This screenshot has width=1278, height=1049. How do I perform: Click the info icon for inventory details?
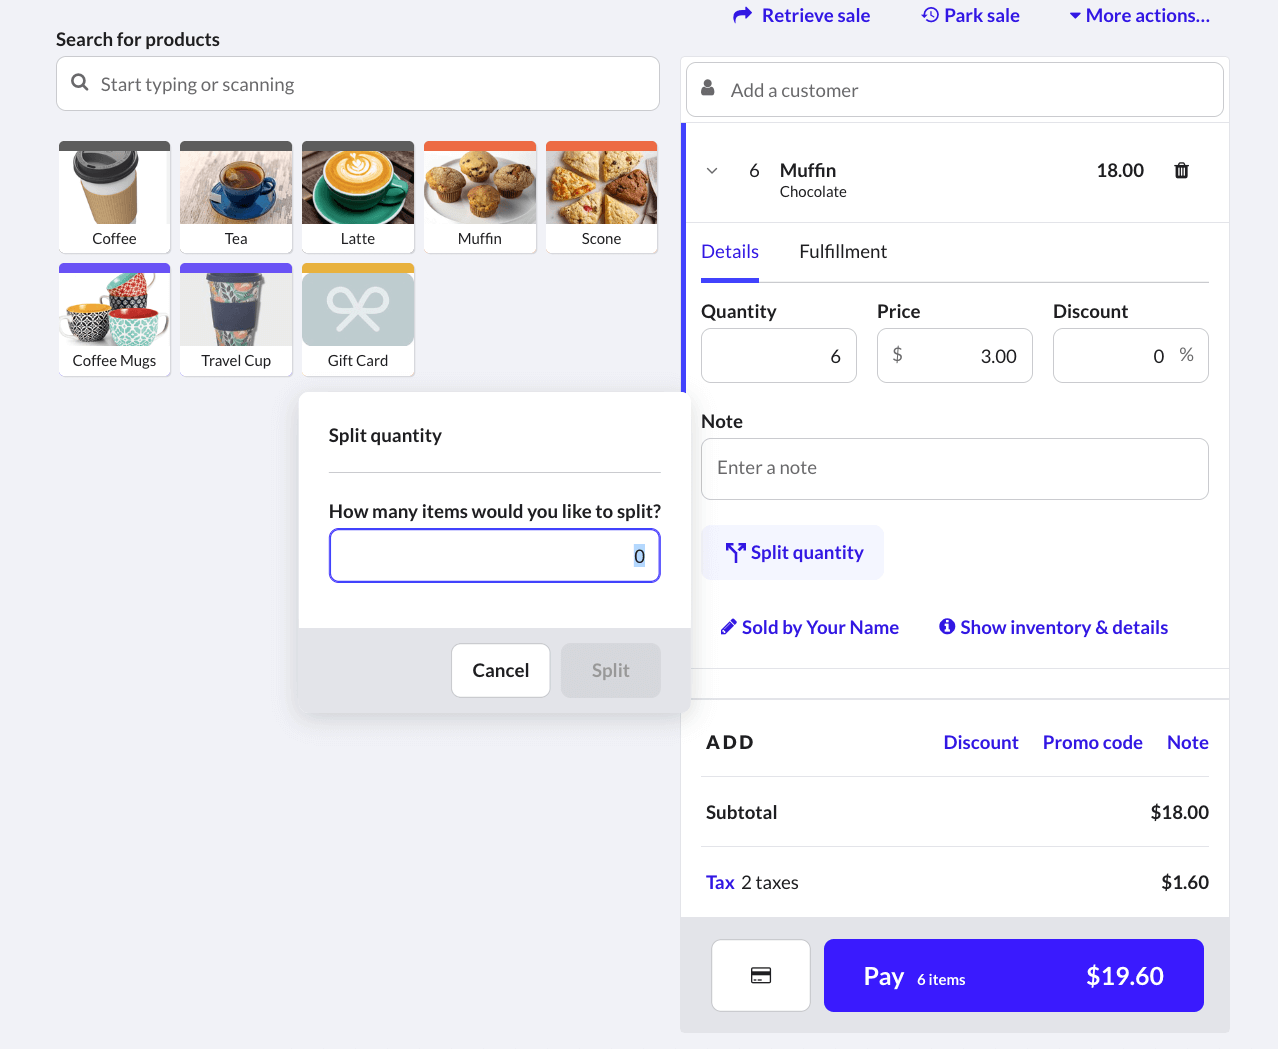pos(946,627)
